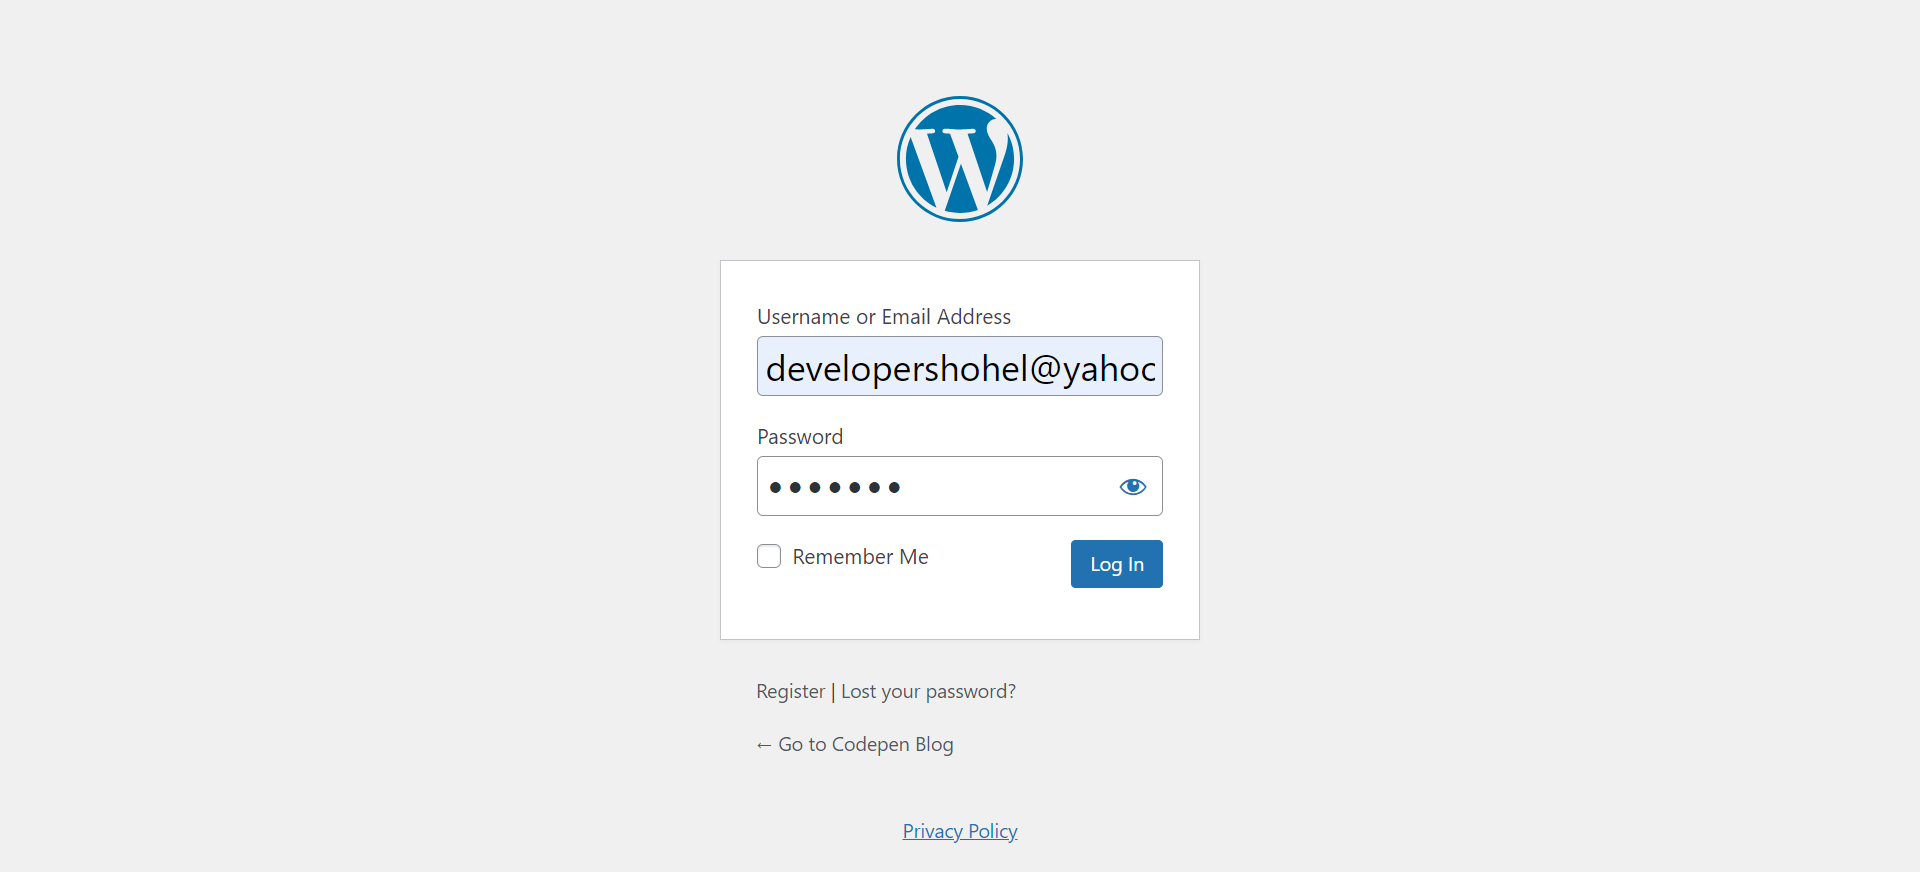The height and width of the screenshot is (872, 1920).
Task: Tick the Remember Me checkbox
Action: tap(769, 556)
